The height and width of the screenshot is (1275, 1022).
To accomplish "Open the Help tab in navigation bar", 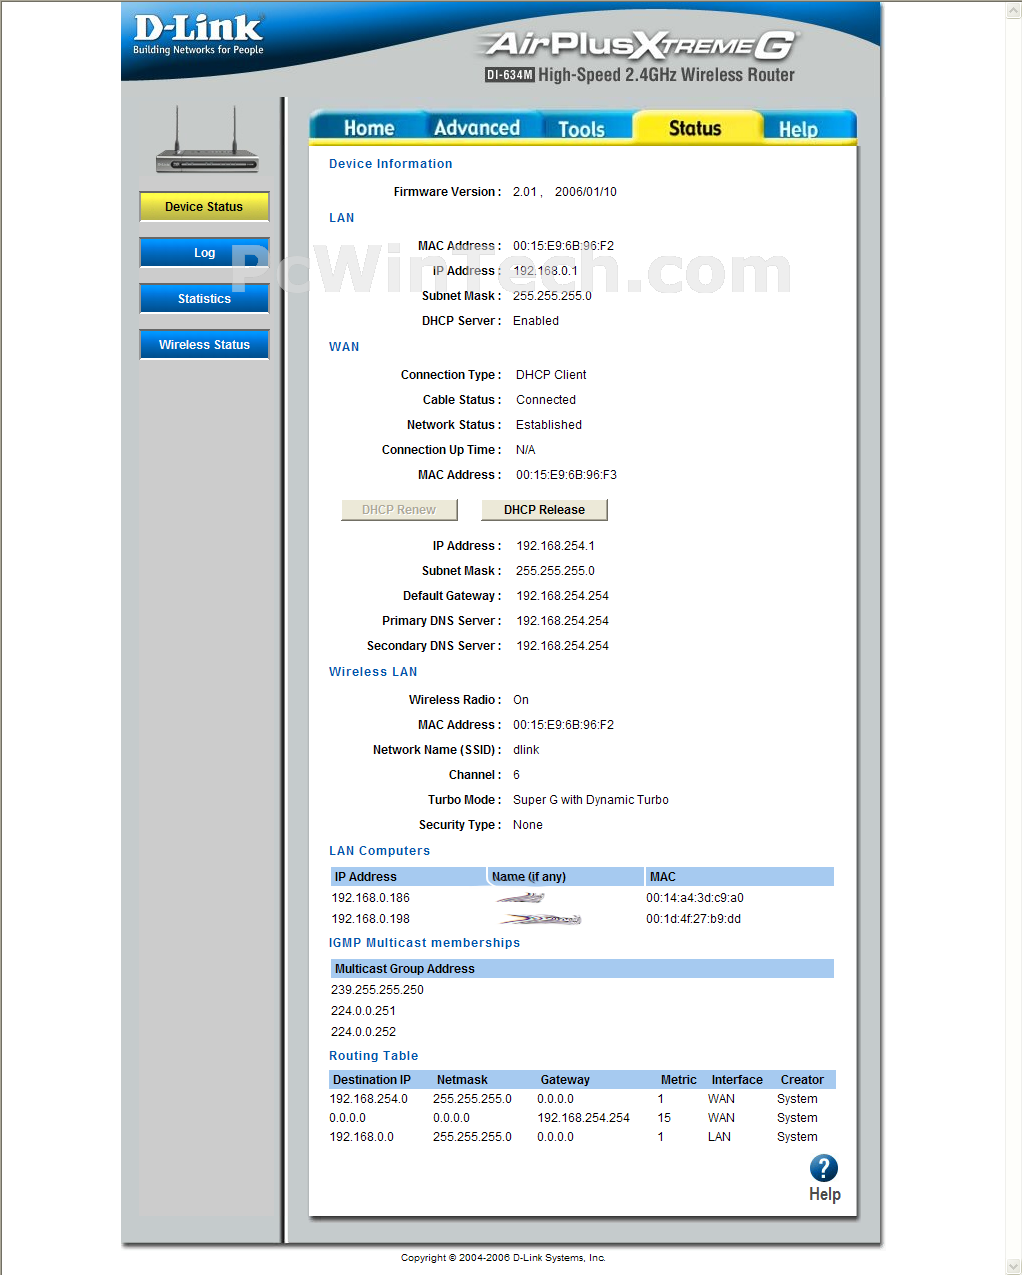I will pos(798,129).
